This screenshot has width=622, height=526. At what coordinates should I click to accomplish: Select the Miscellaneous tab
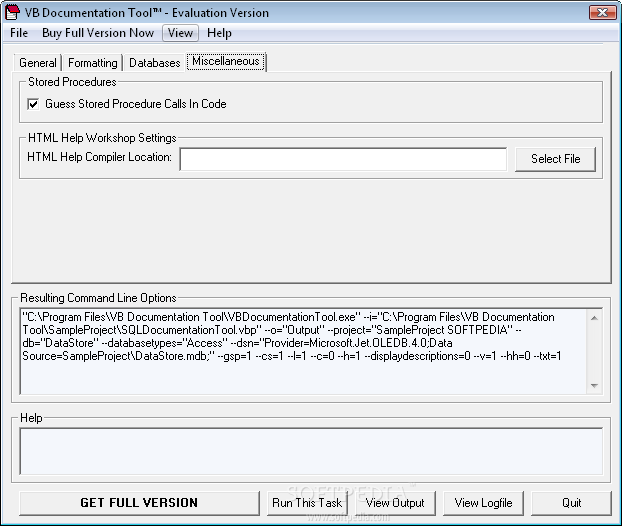coord(226,61)
